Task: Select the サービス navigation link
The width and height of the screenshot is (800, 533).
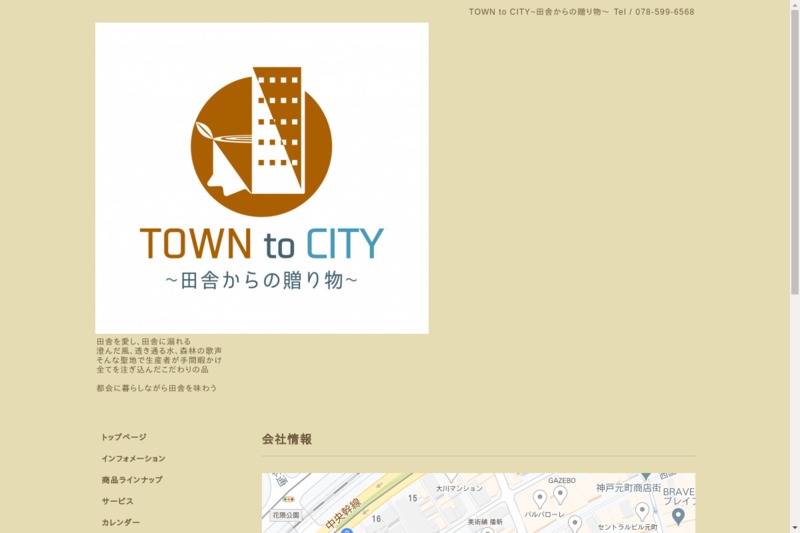Action: pyautogui.click(x=117, y=501)
